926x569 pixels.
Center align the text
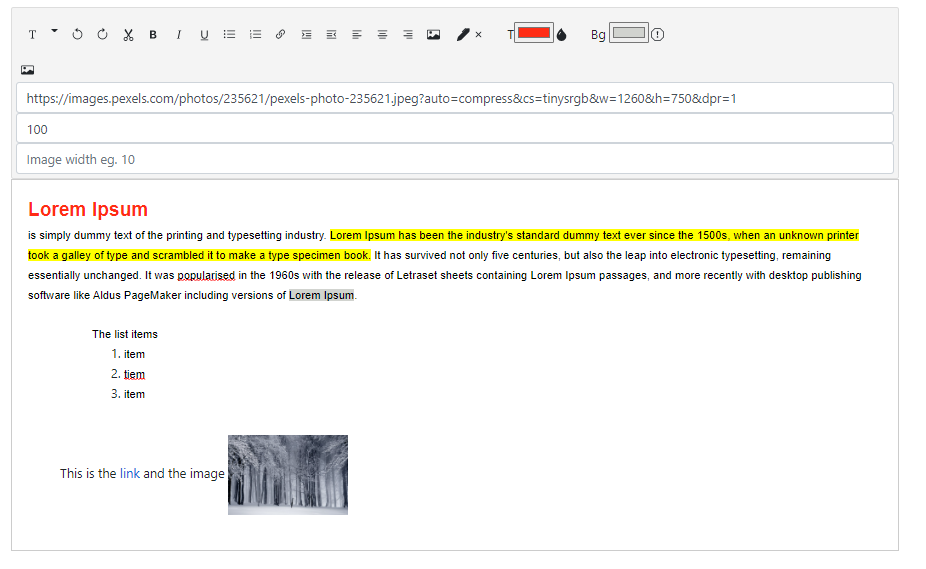(x=383, y=35)
